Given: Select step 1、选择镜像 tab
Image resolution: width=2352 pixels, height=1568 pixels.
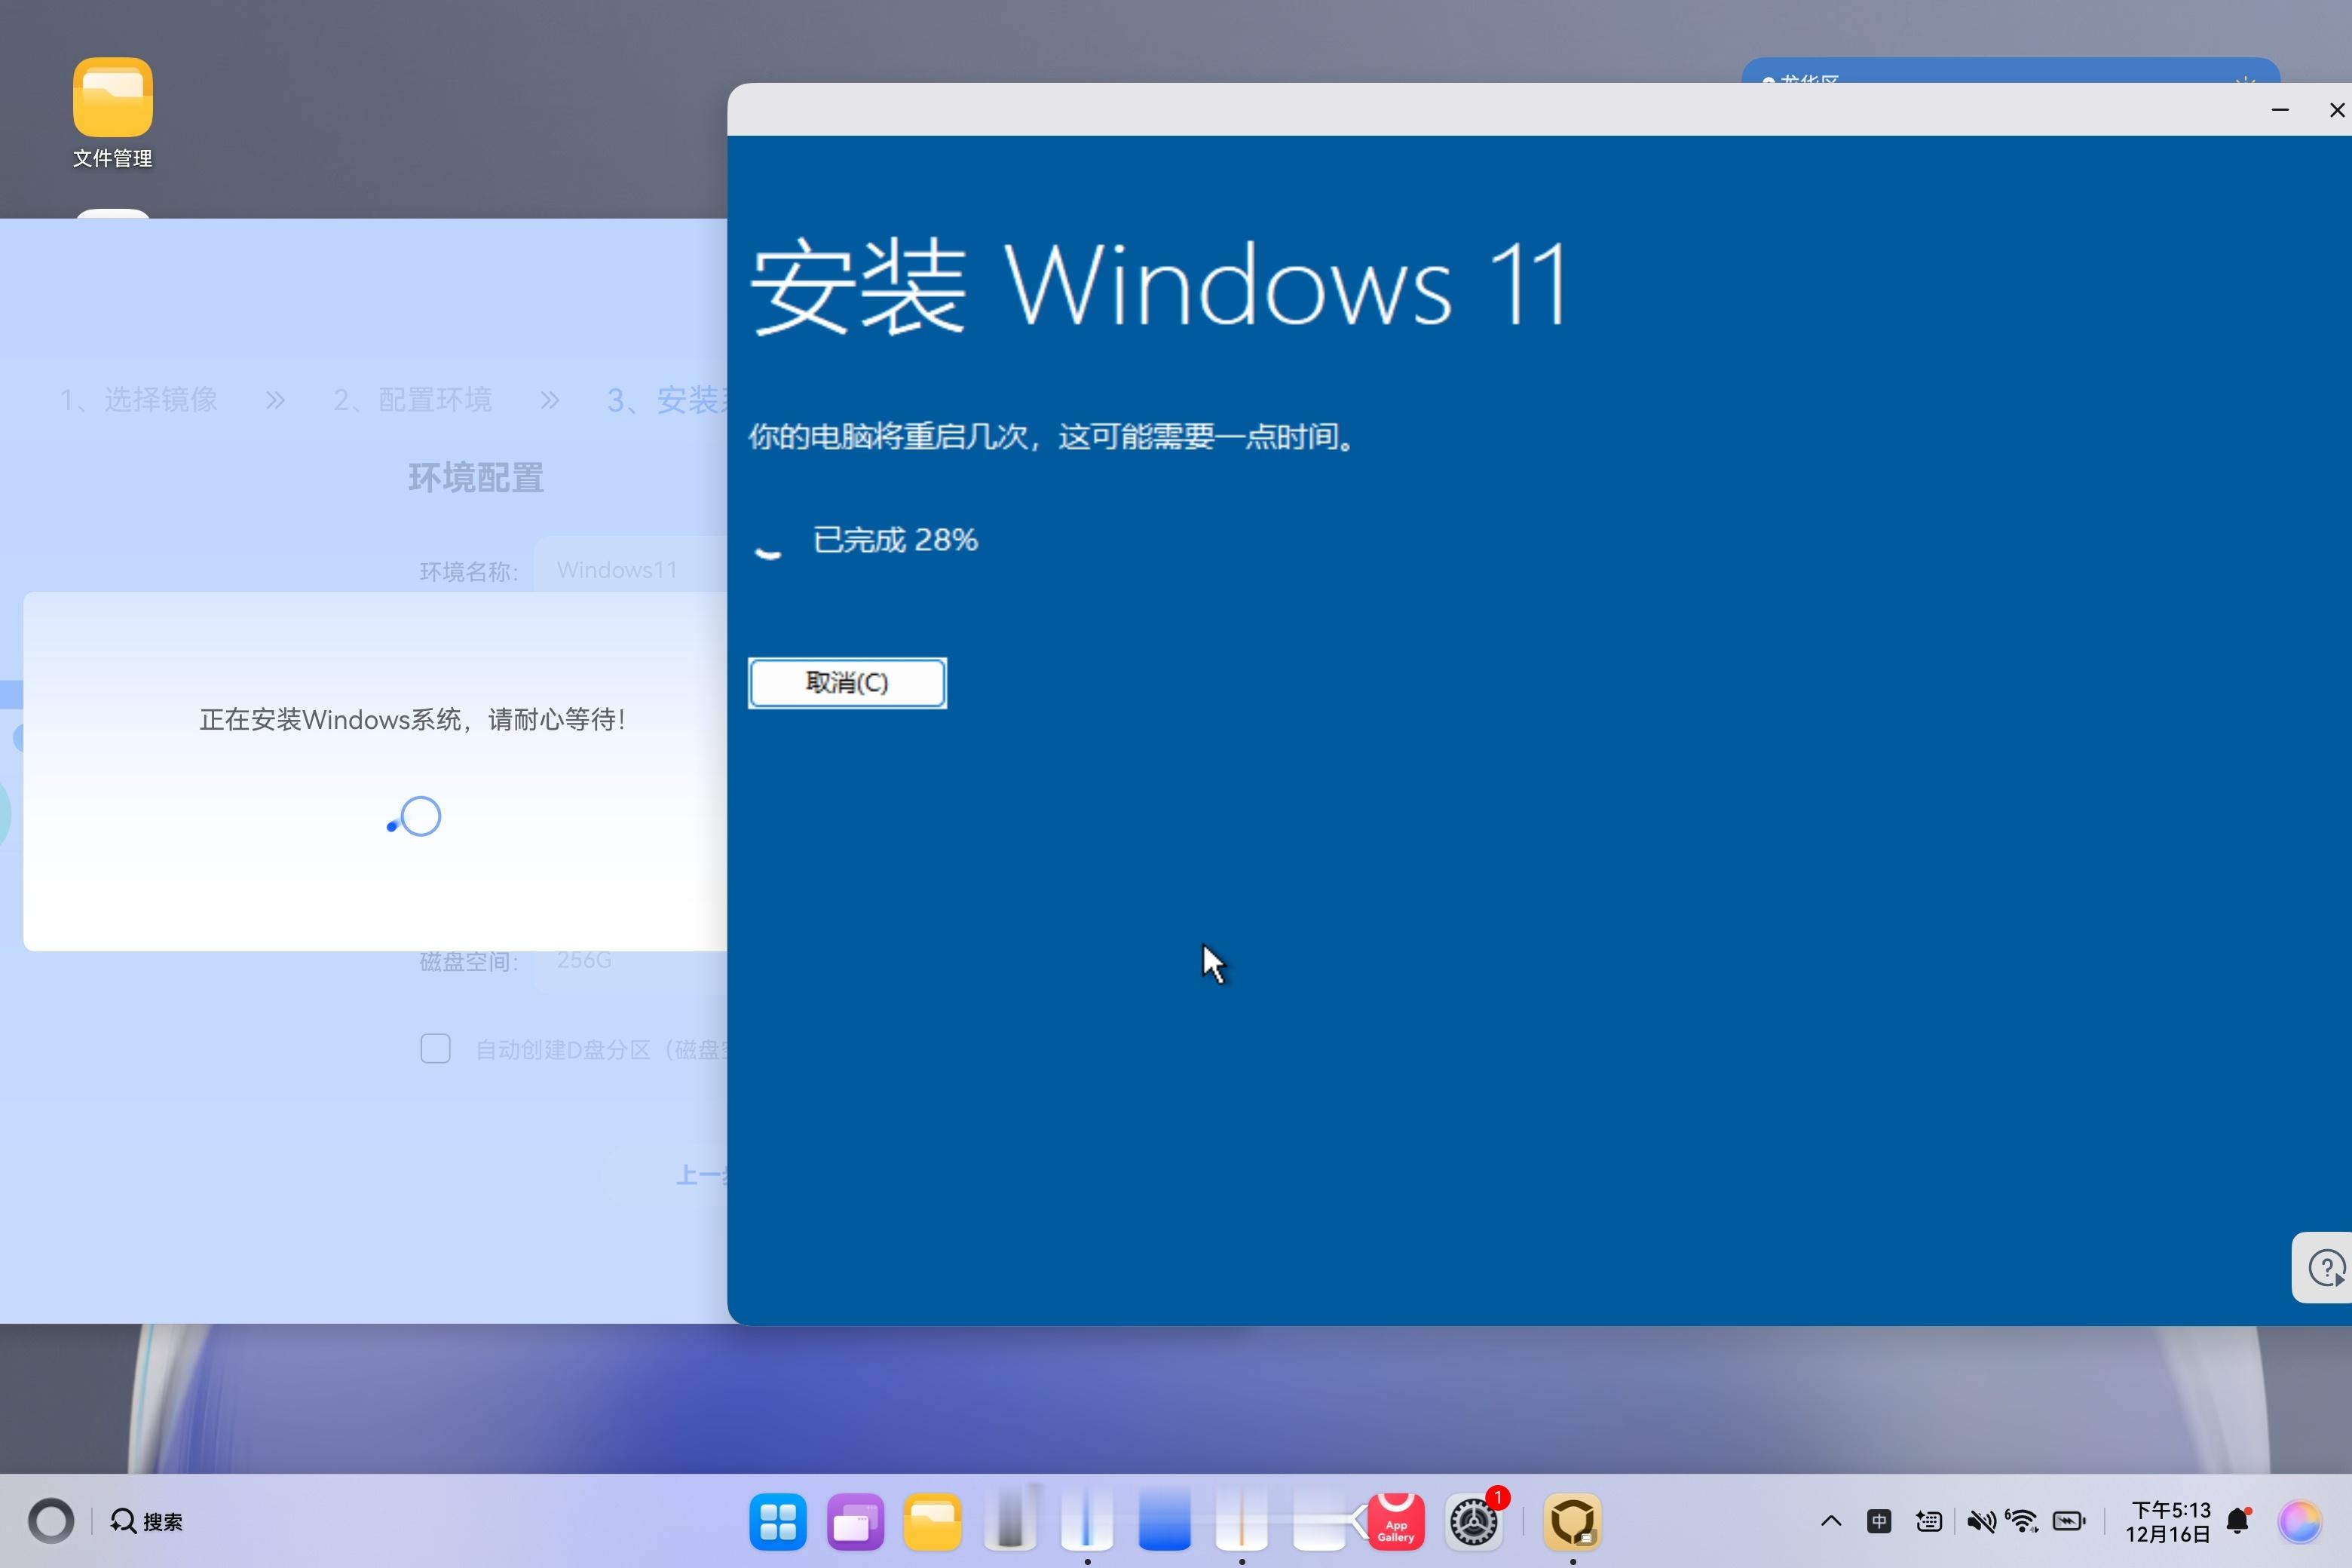Looking at the screenshot, I should point(139,400).
